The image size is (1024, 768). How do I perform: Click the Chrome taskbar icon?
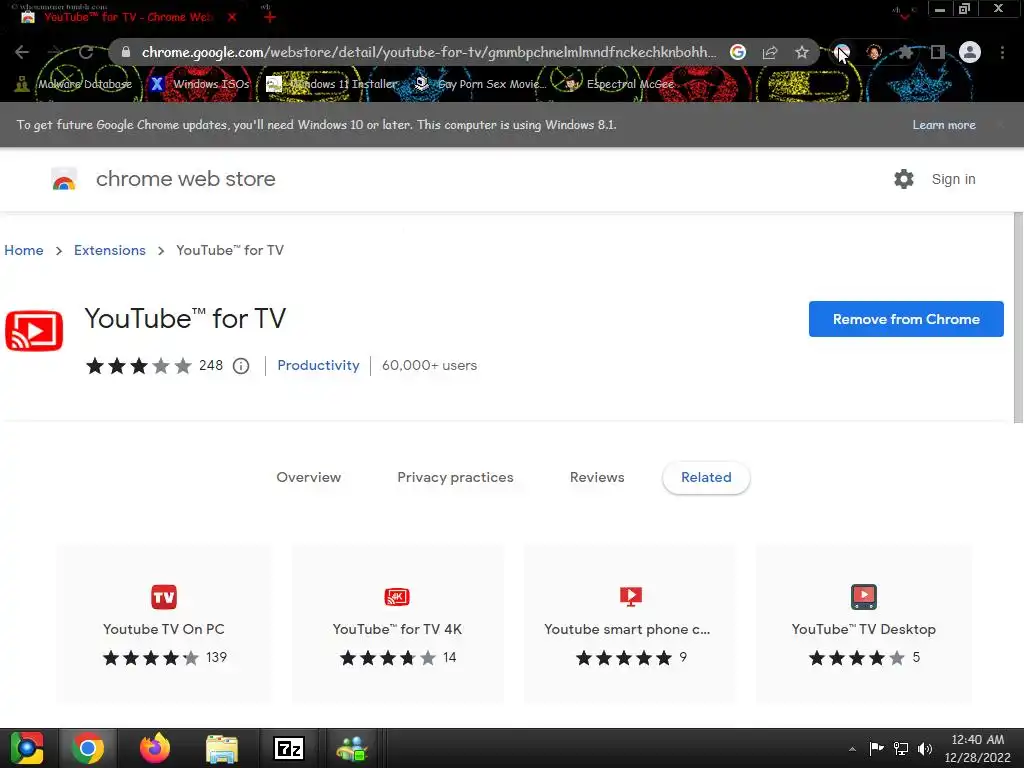tap(88, 748)
